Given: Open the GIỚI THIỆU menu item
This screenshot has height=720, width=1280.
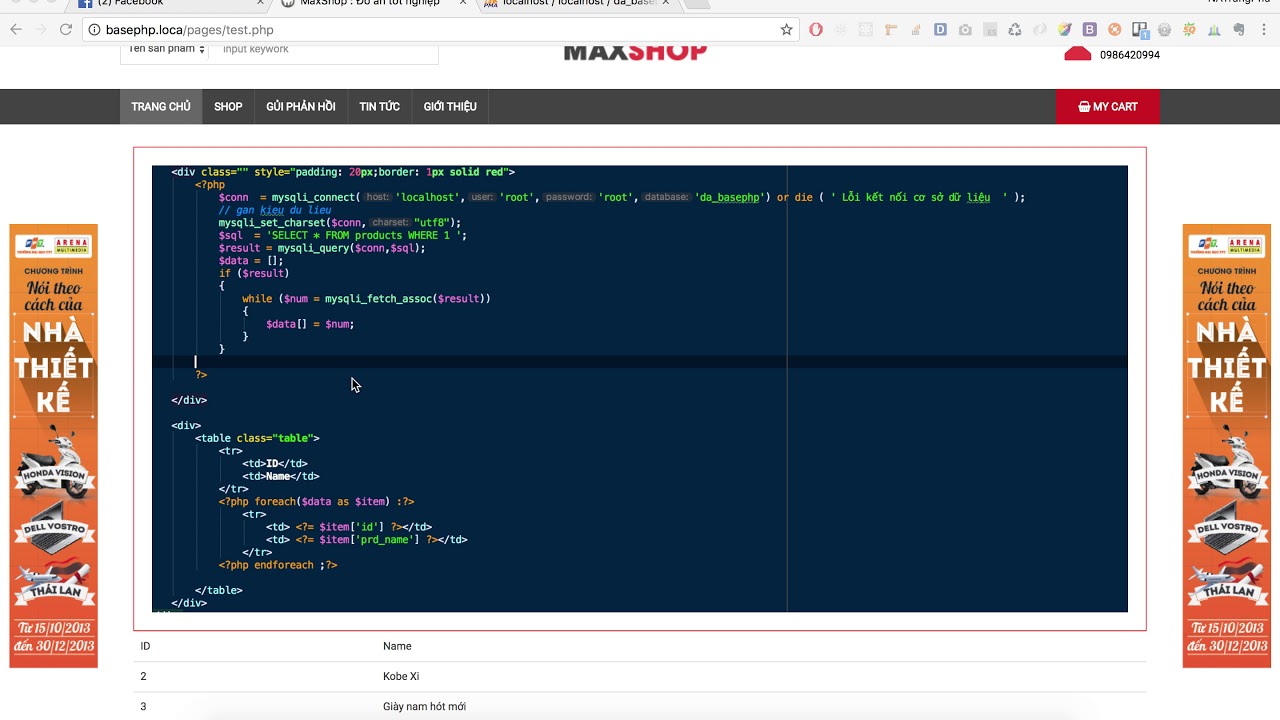Looking at the screenshot, I should [x=450, y=107].
